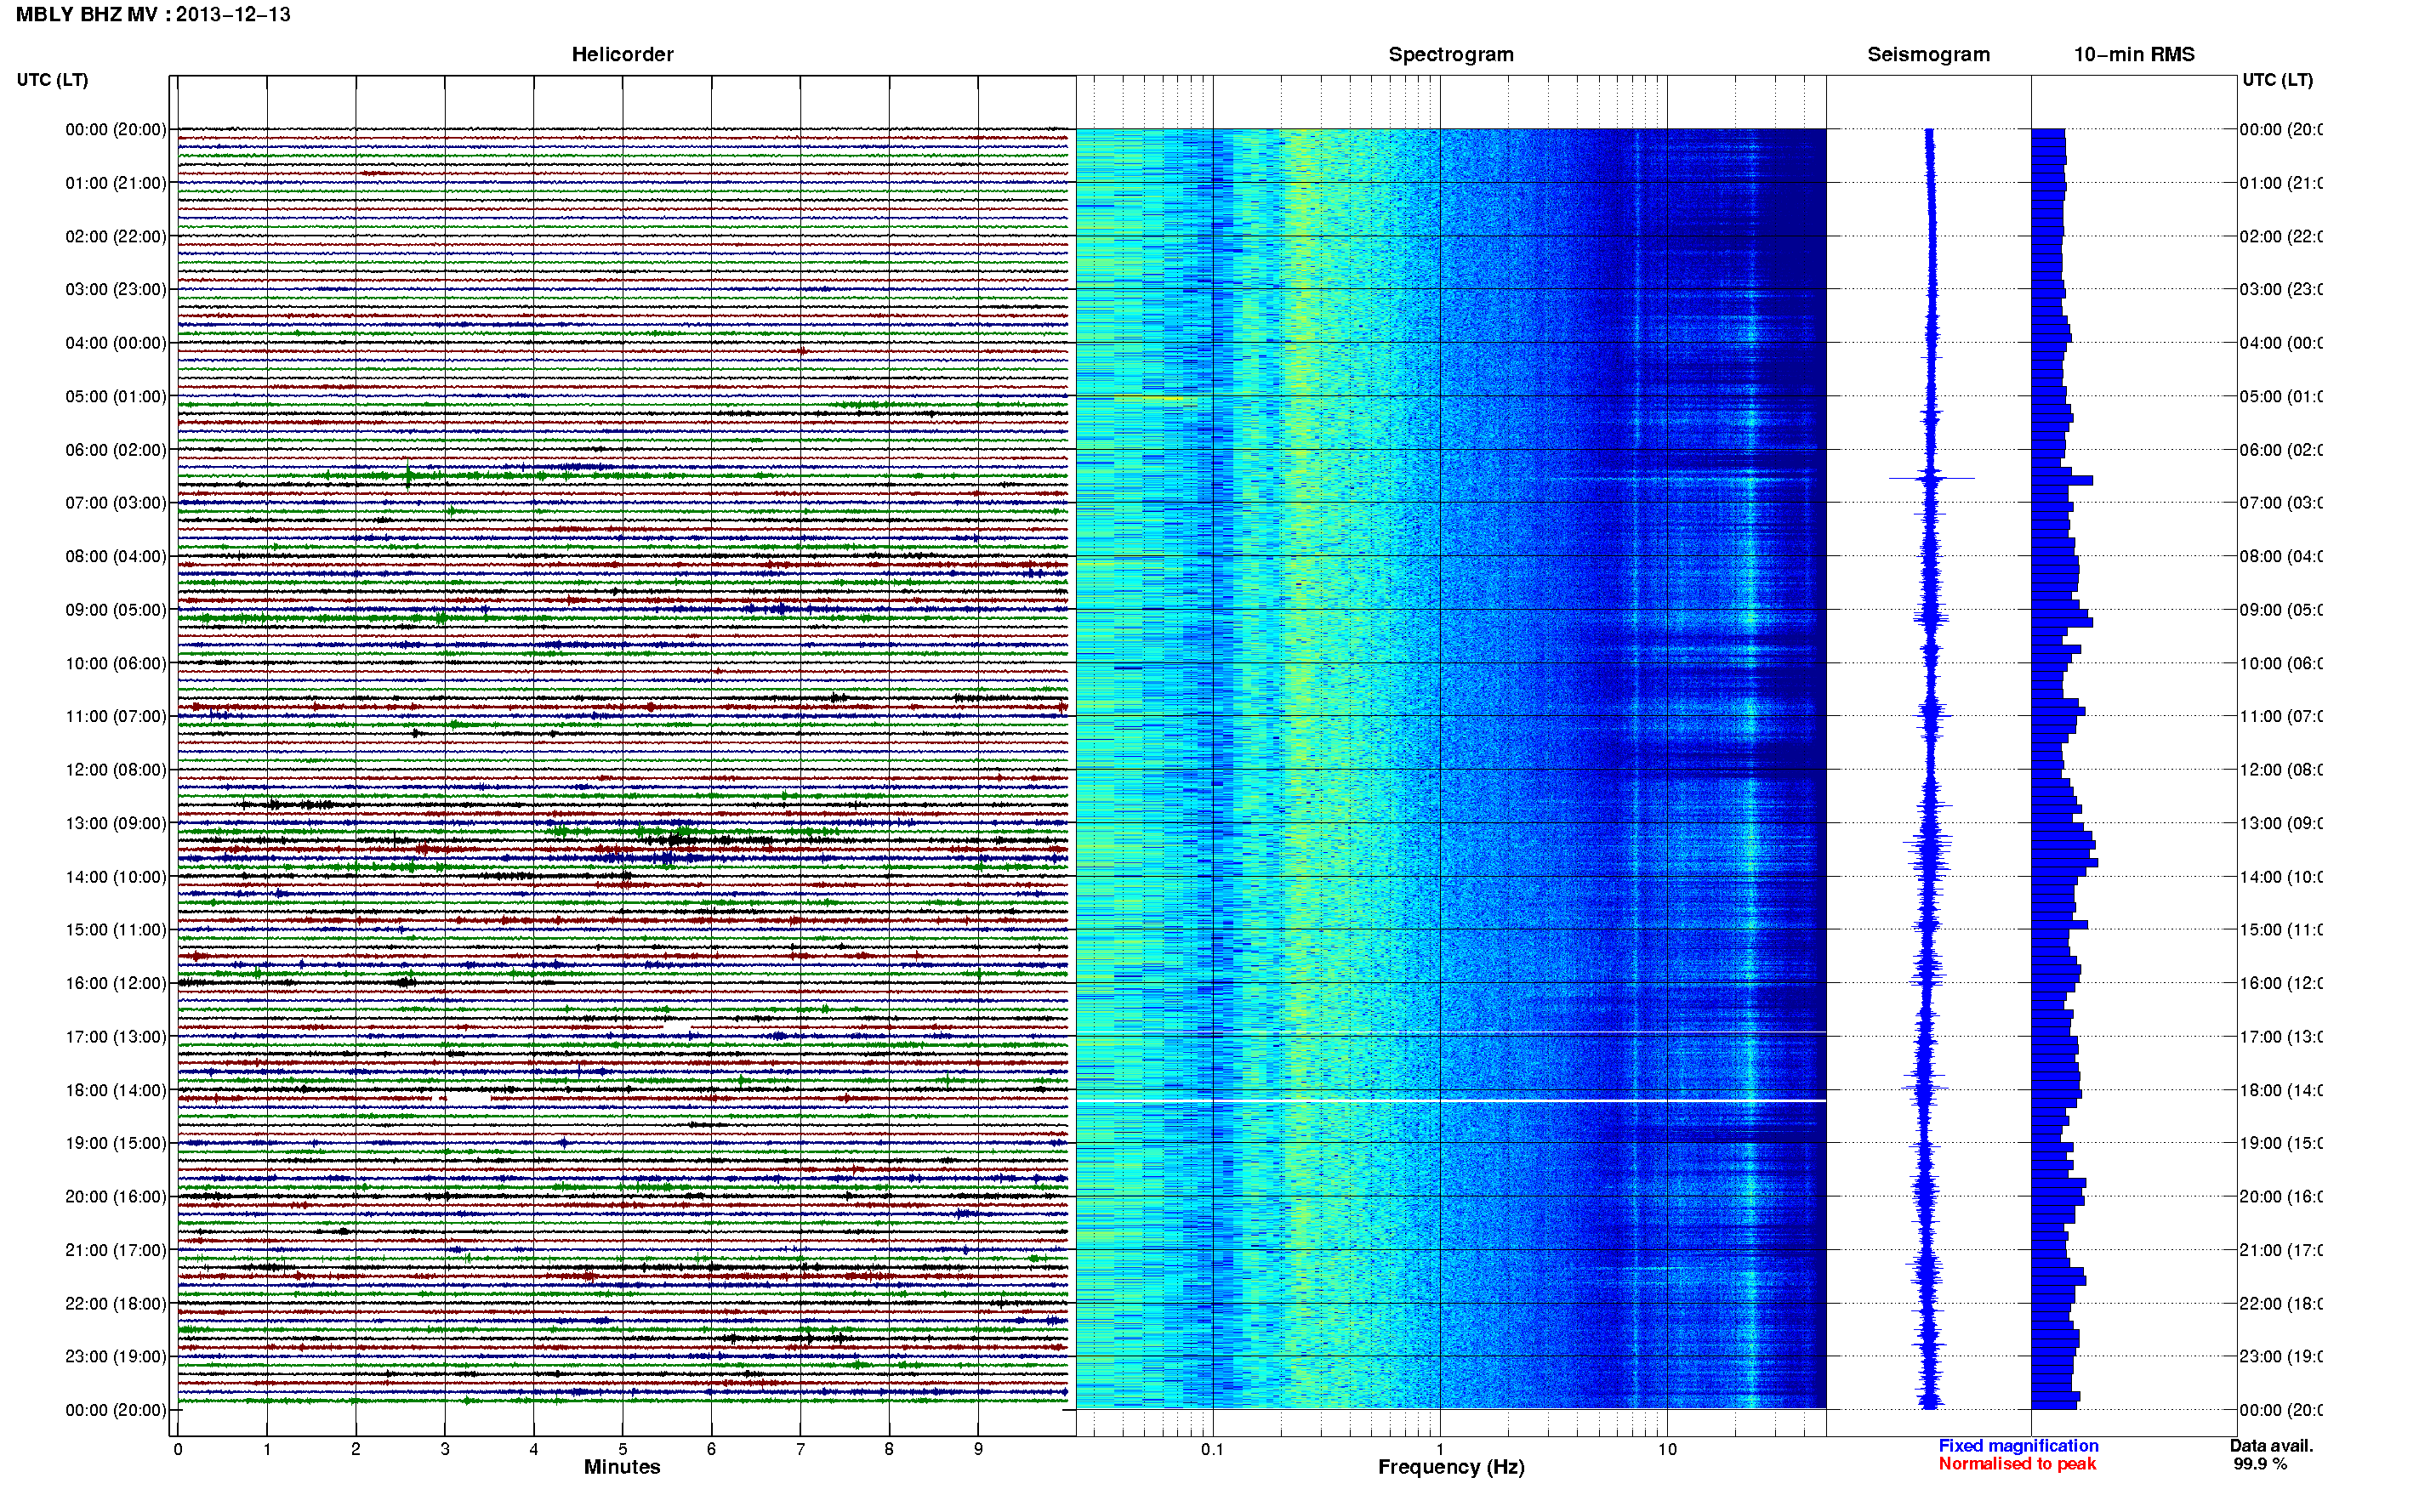The width and height of the screenshot is (2419, 1512).
Task: Click left time label 05:00 (01:00)
Action: click(116, 396)
